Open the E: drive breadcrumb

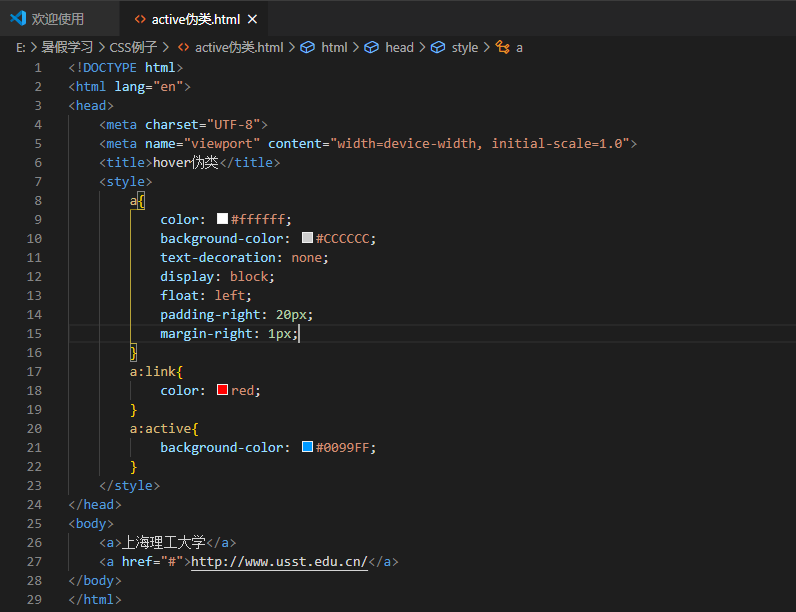21,48
